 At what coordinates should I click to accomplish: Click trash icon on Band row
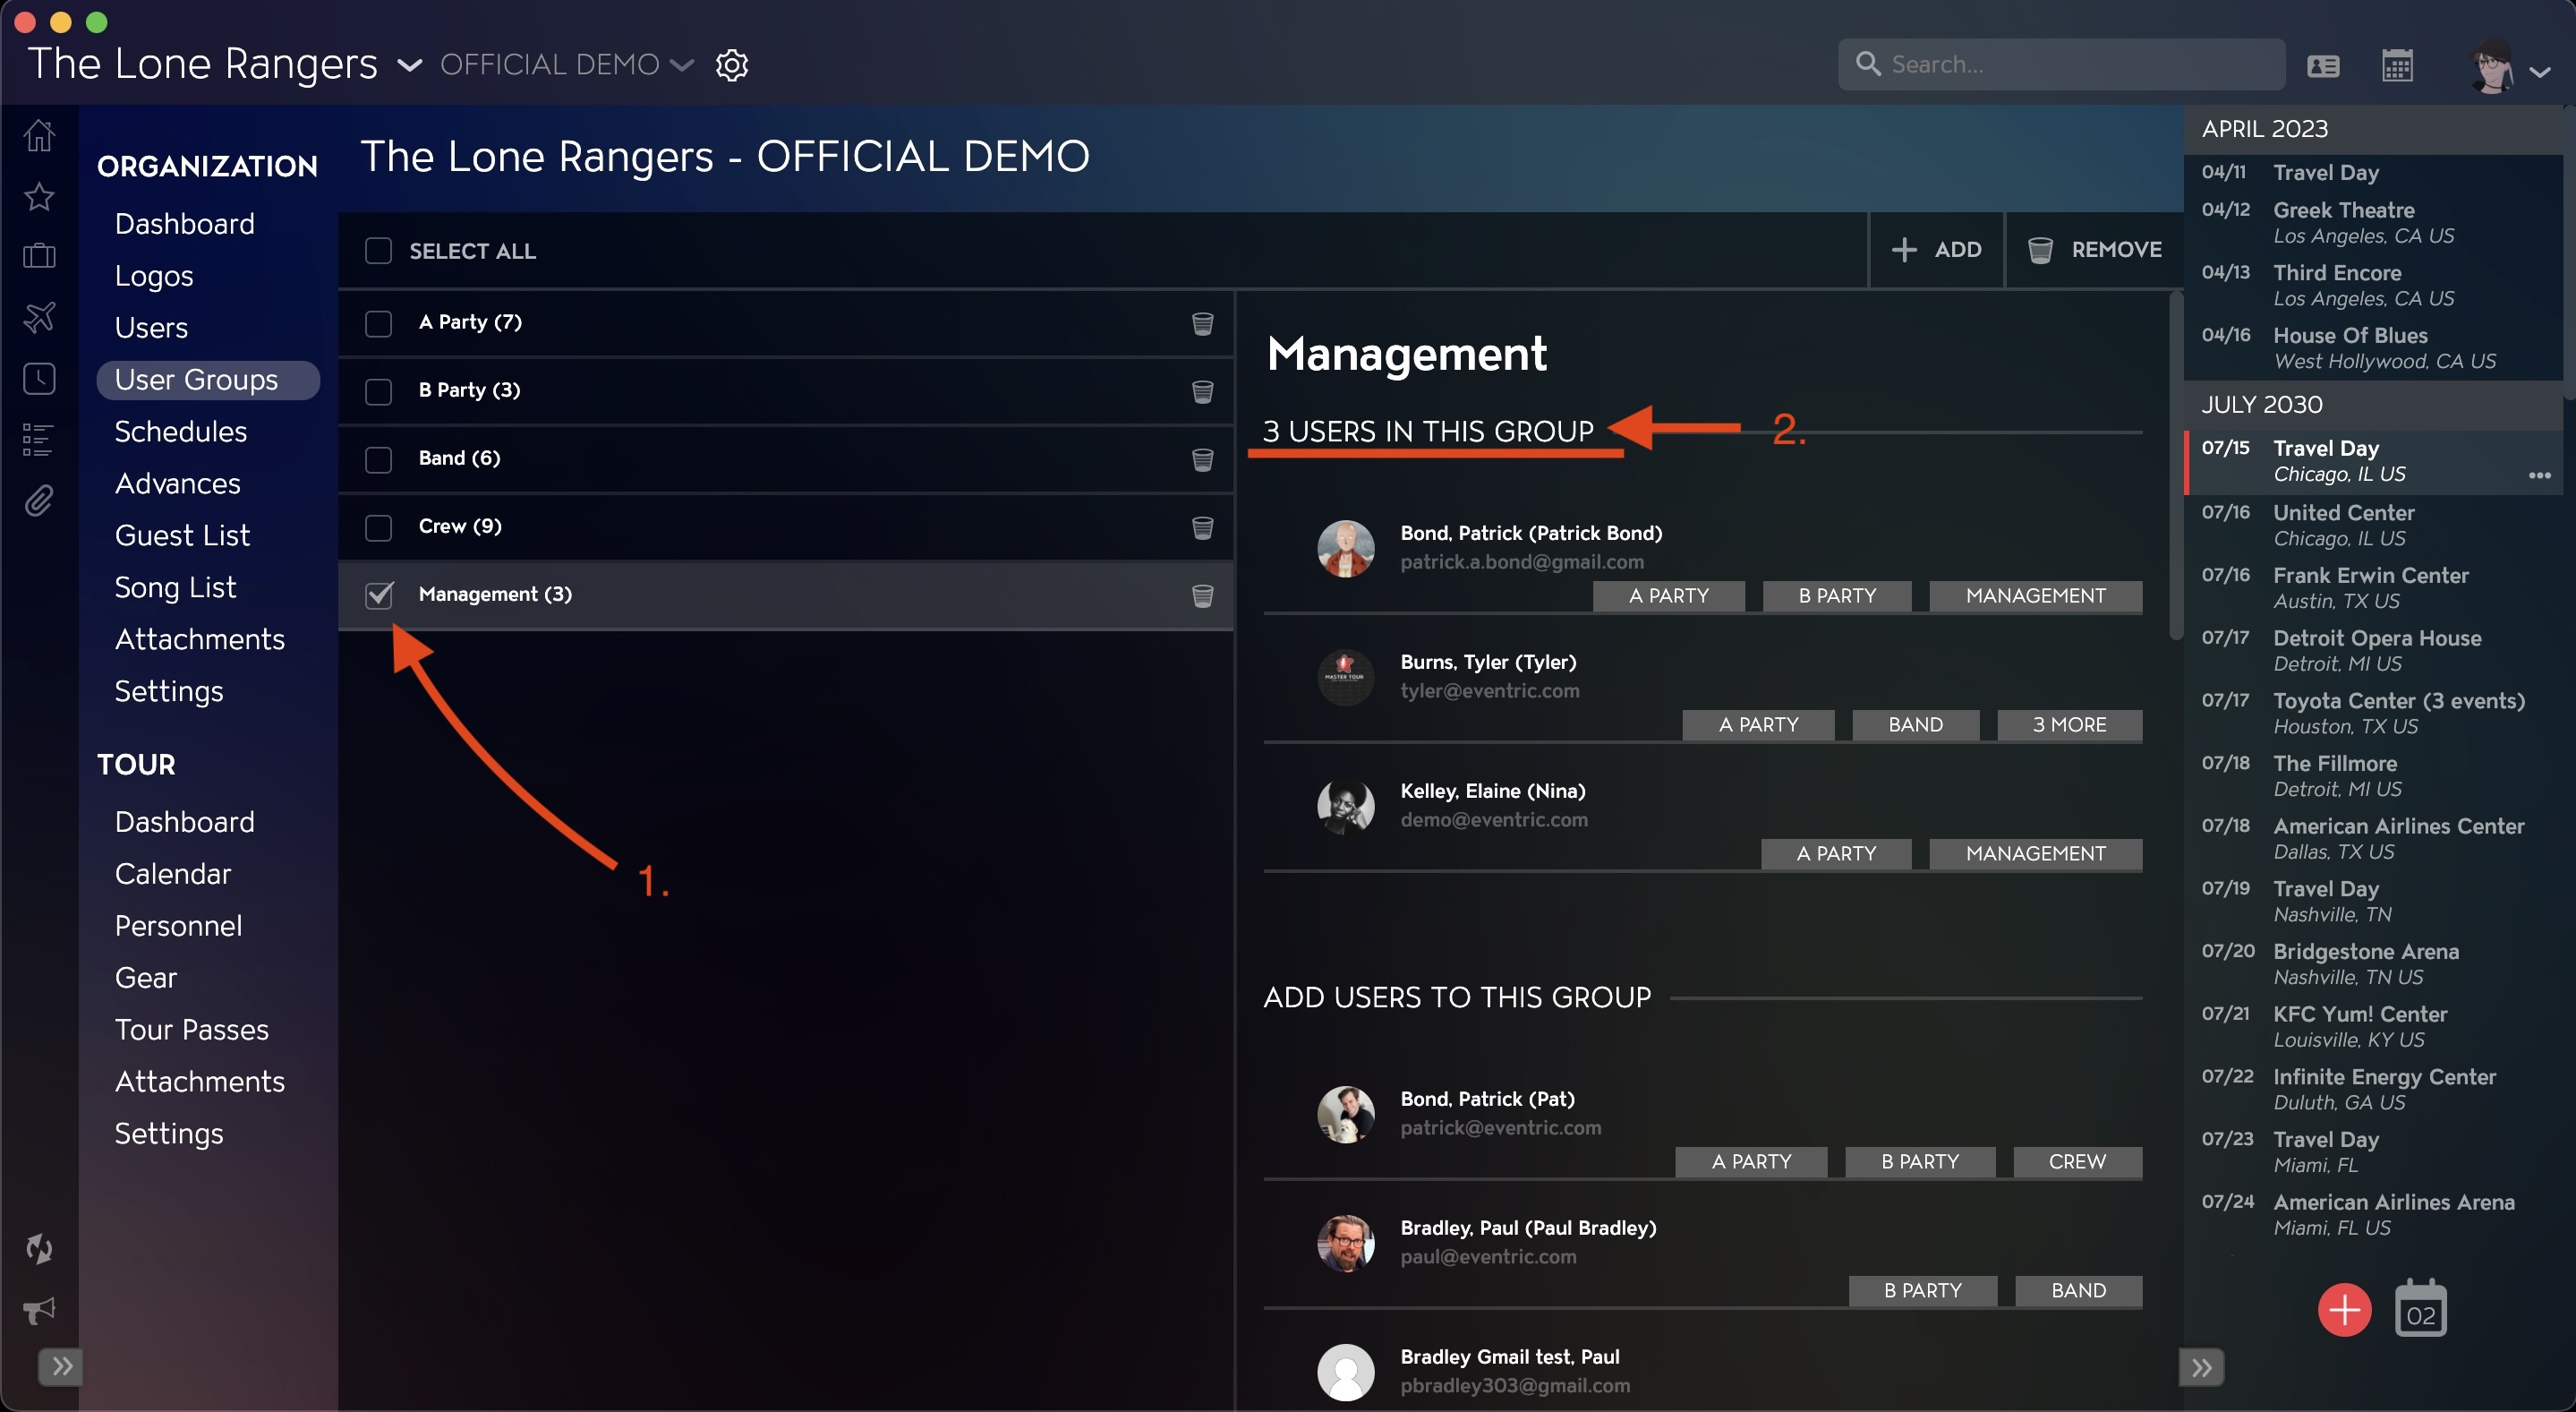pyautogui.click(x=1203, y=459)
